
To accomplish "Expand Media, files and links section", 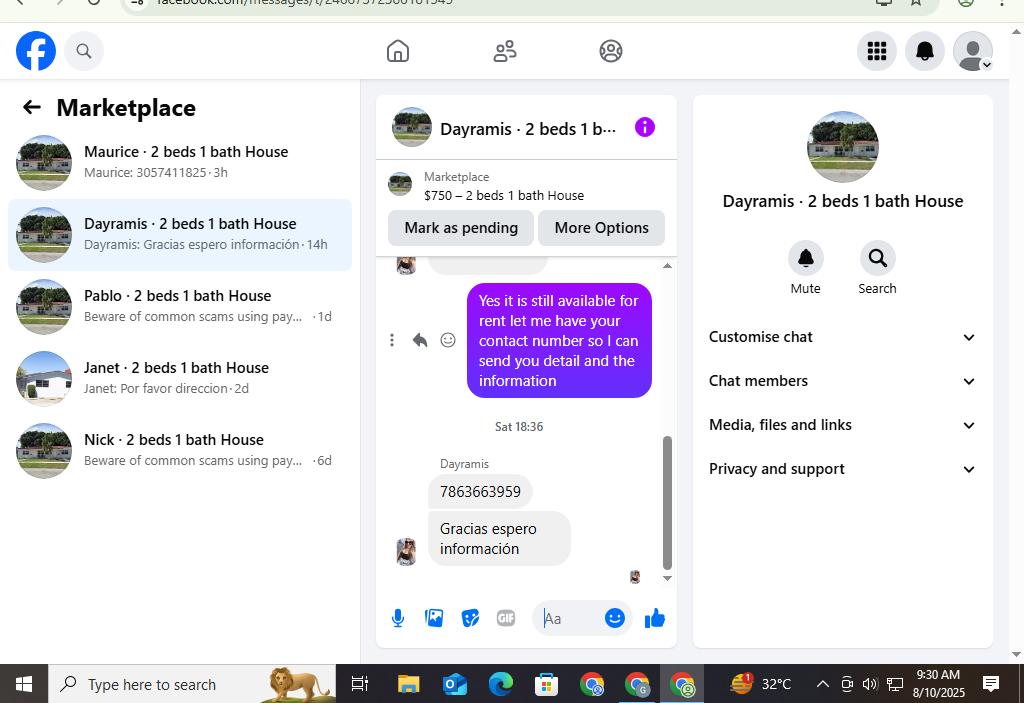I will tap(842, 425).
